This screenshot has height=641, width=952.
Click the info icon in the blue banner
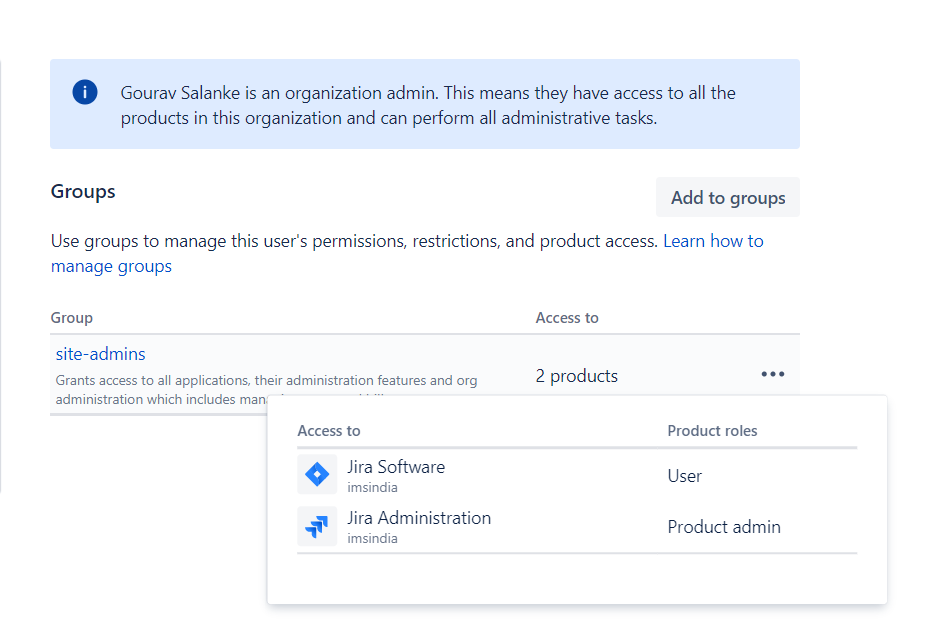click(85, 93)
